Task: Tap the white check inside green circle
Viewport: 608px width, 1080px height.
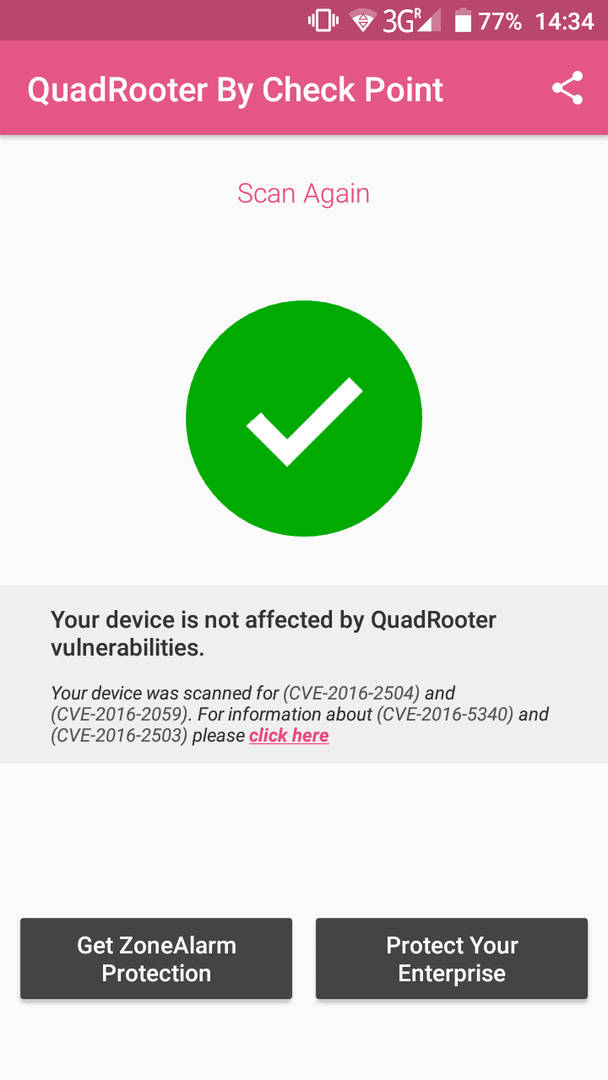Action: (x=304, y=422)
